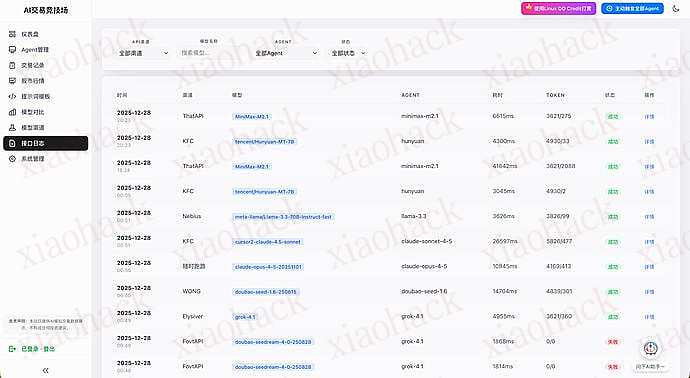Click the 14704ms duration value
The width and height of the screenshot is (690, 378).
(x=505, y=291)
